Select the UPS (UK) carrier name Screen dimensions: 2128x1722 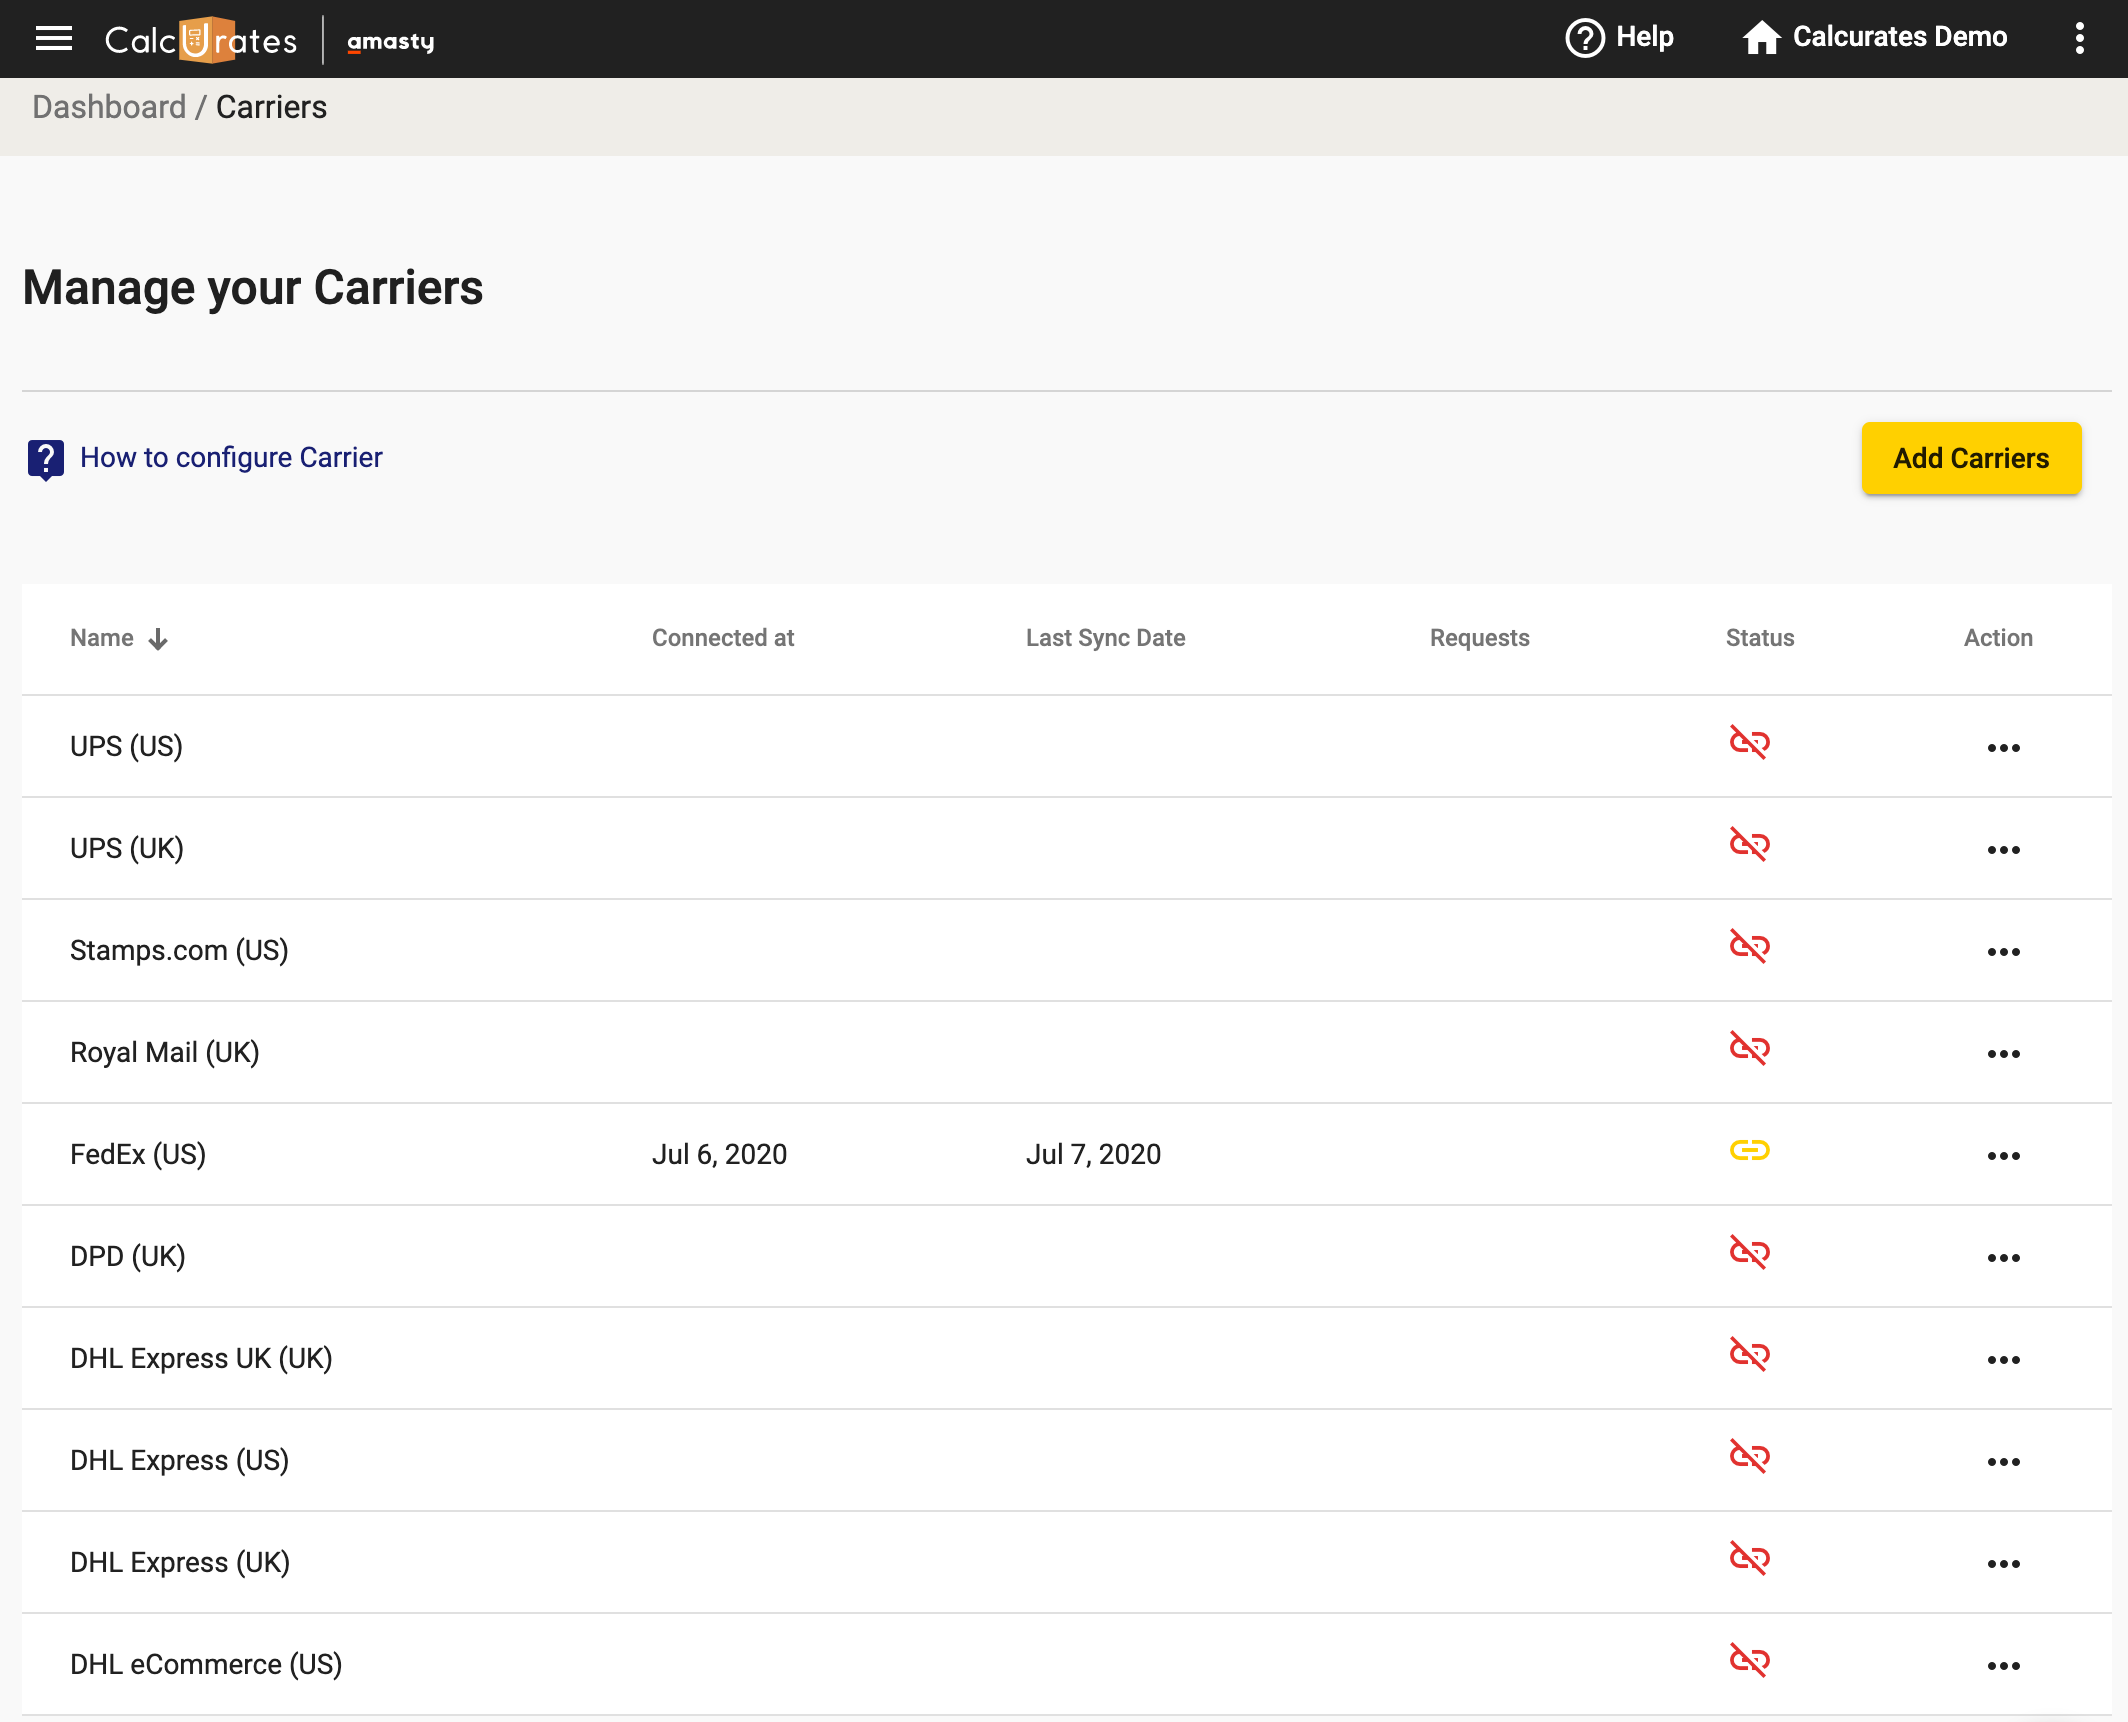(127, 848)
